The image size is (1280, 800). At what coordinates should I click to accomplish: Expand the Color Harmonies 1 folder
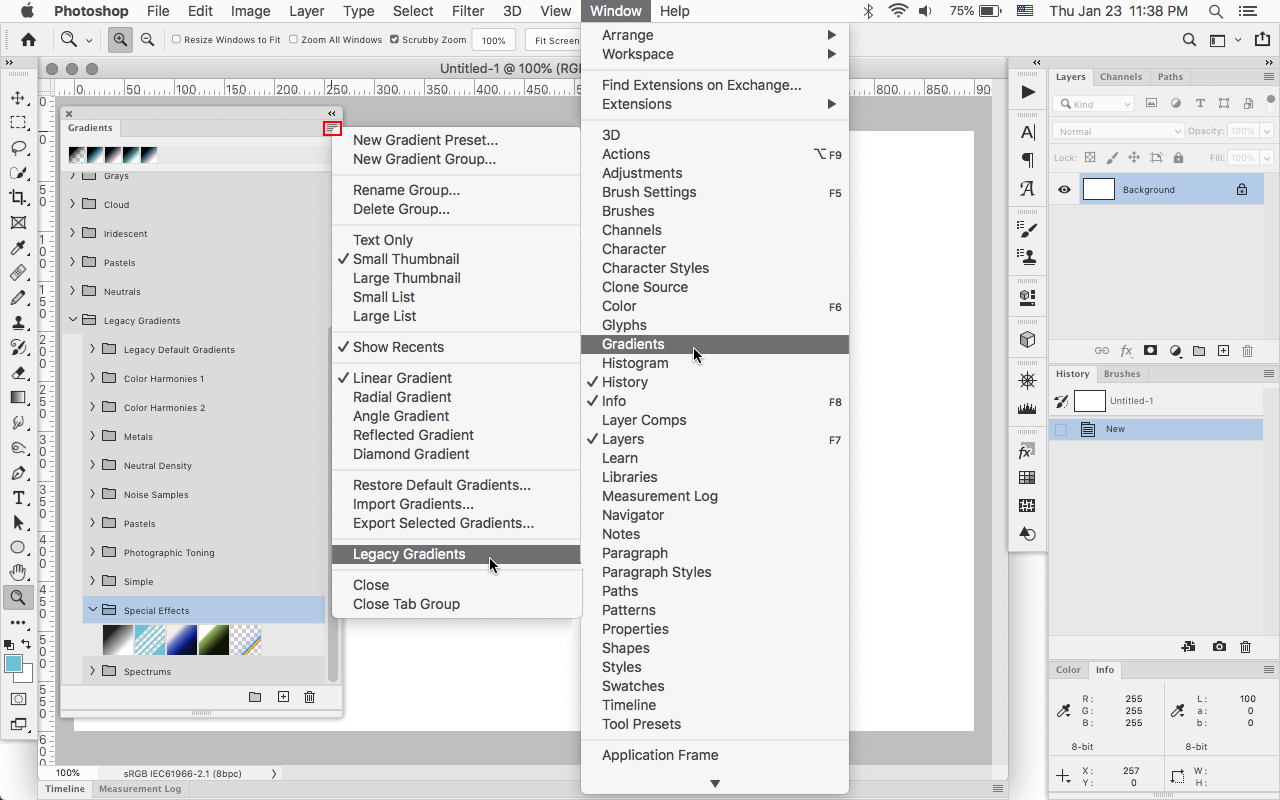click(93, 378)
